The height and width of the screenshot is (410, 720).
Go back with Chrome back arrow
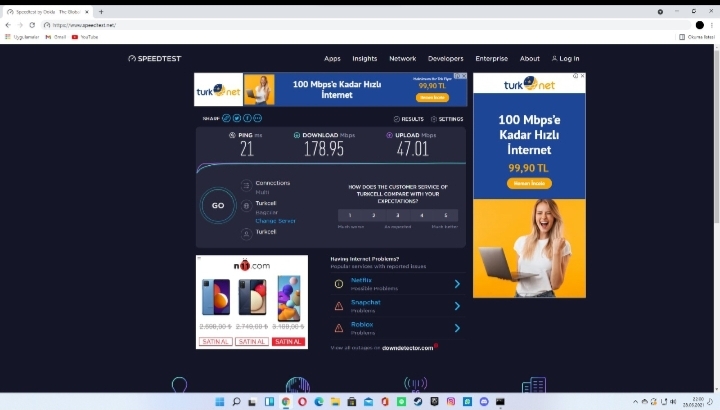point(8,25)
